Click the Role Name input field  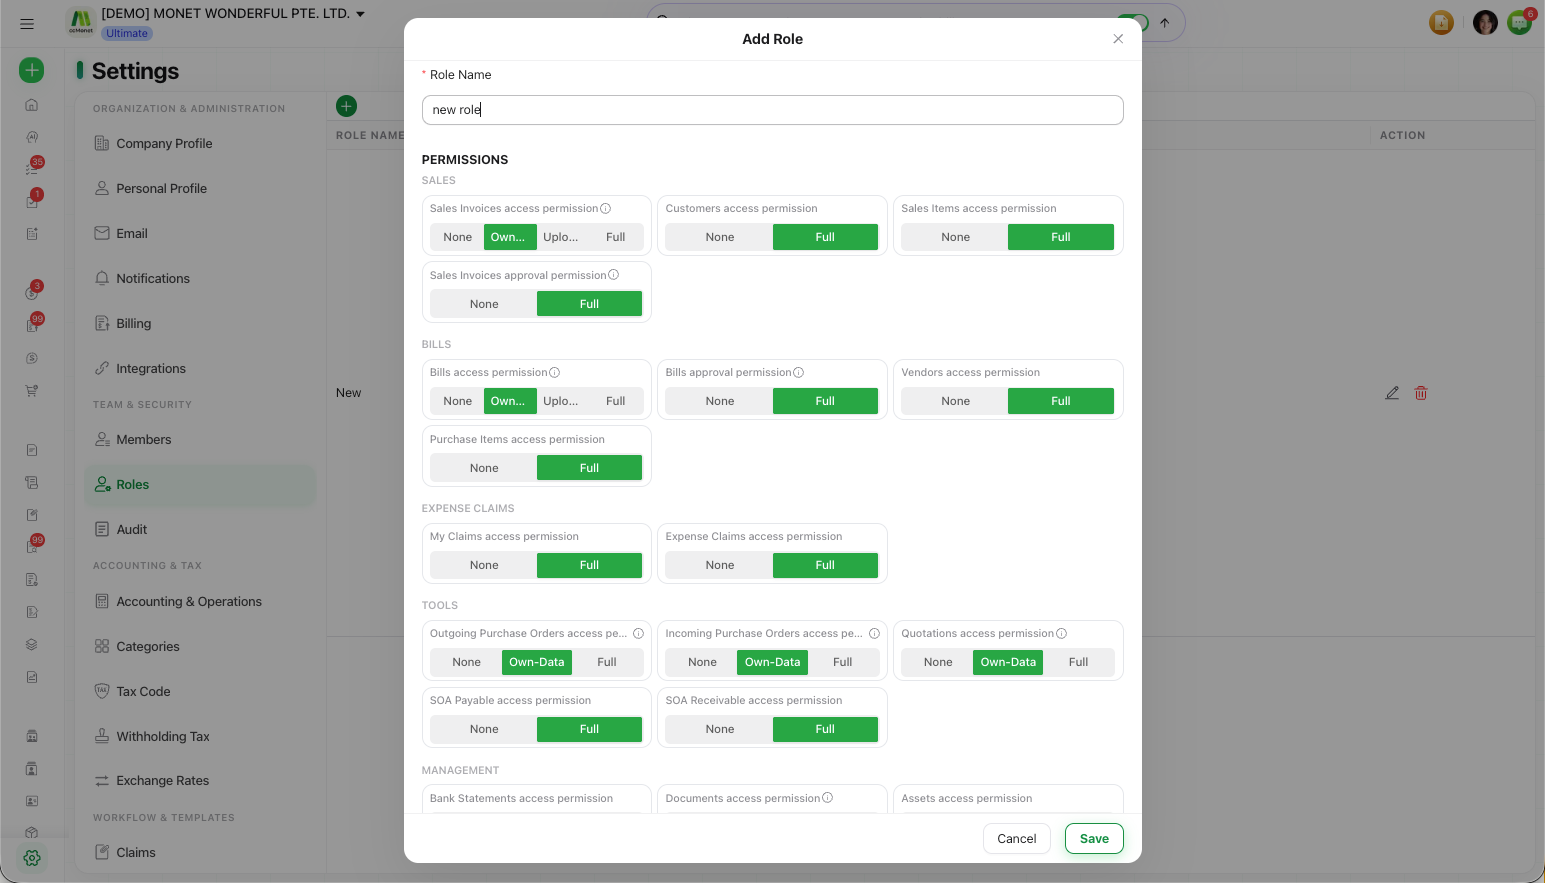click(773, 110)
